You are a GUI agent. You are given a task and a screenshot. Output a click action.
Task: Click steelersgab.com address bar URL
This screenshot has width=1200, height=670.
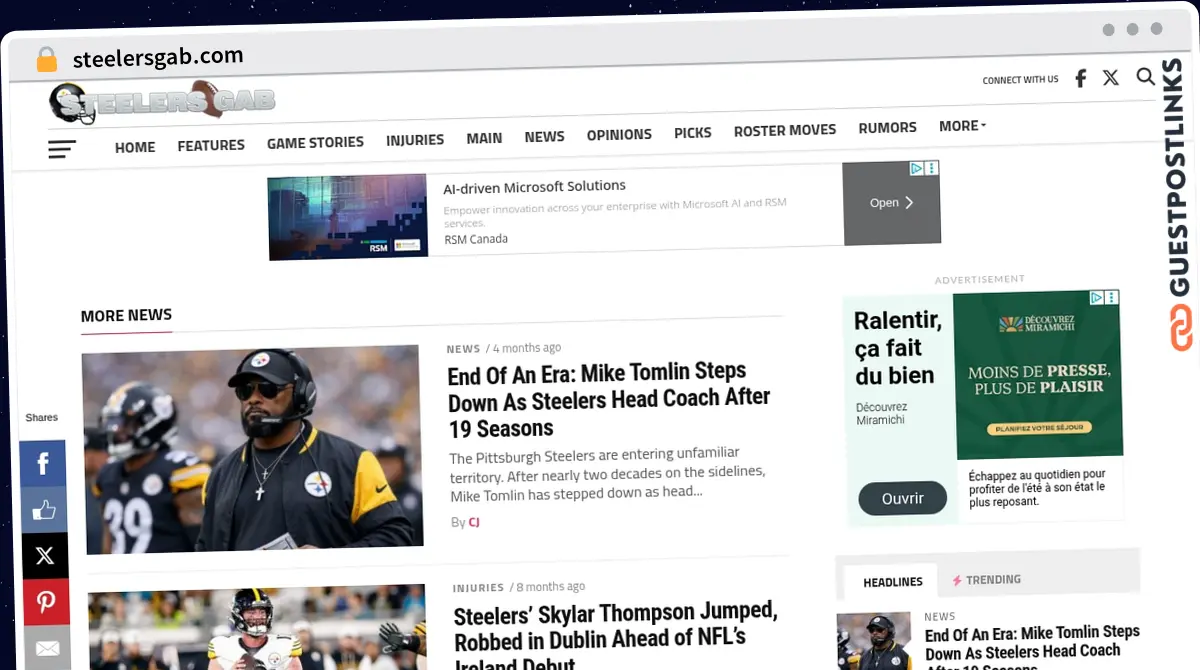point(158,58)
